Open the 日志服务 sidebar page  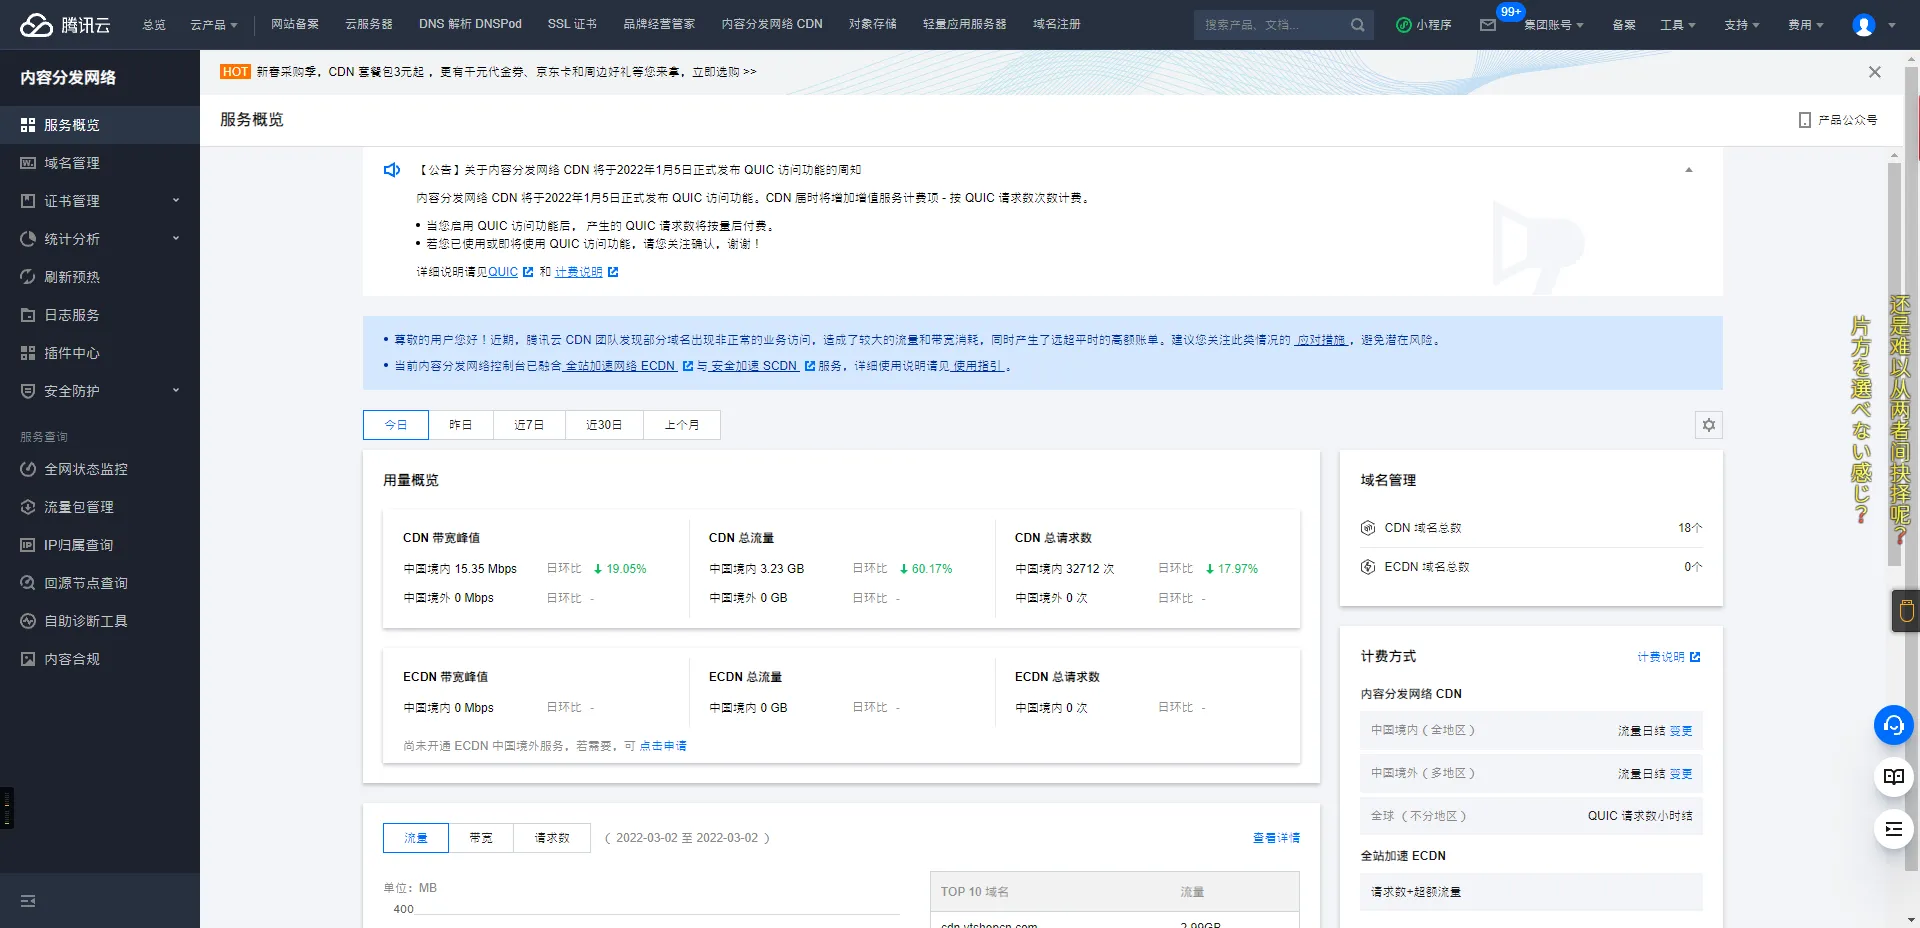point(70,315)
